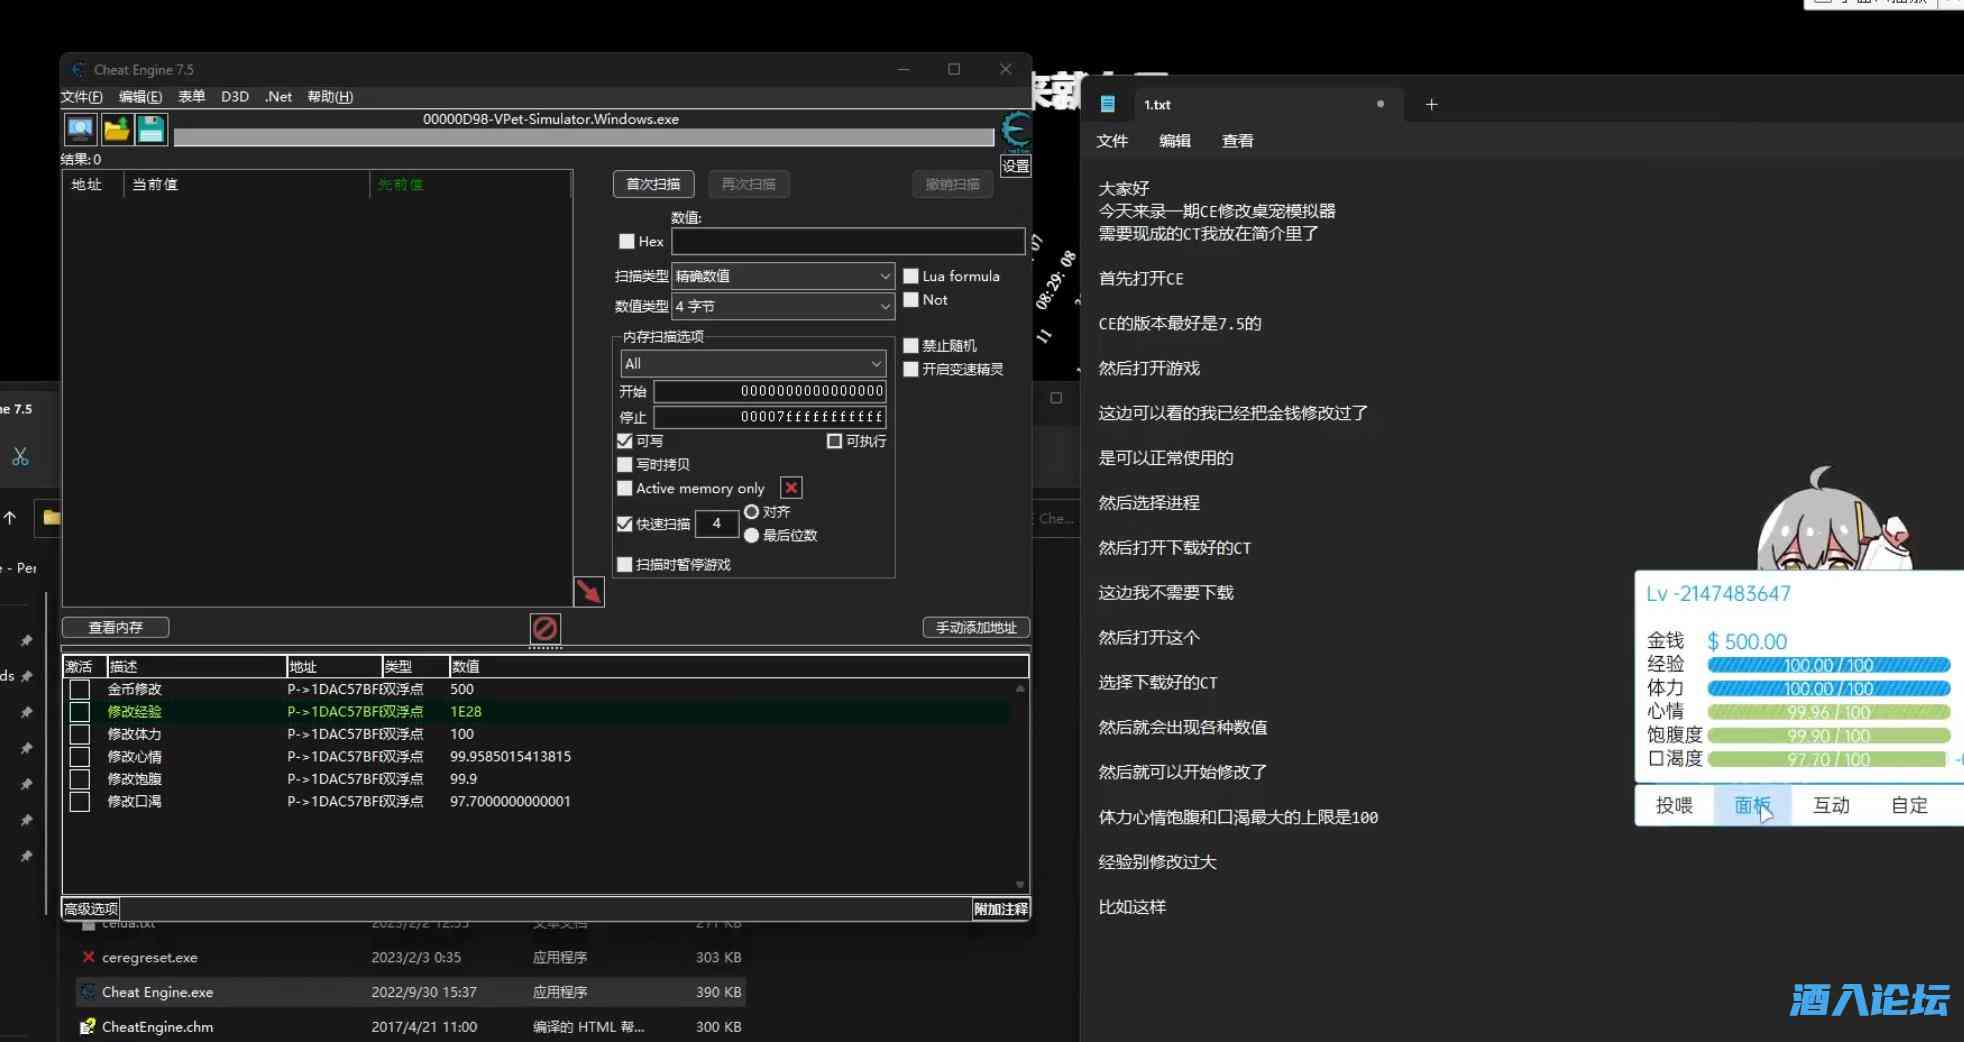Activate the 金币修改 entry checkbox
Image resolution: width=1964 pixels, height=1042 pixels.
[80, 689]
